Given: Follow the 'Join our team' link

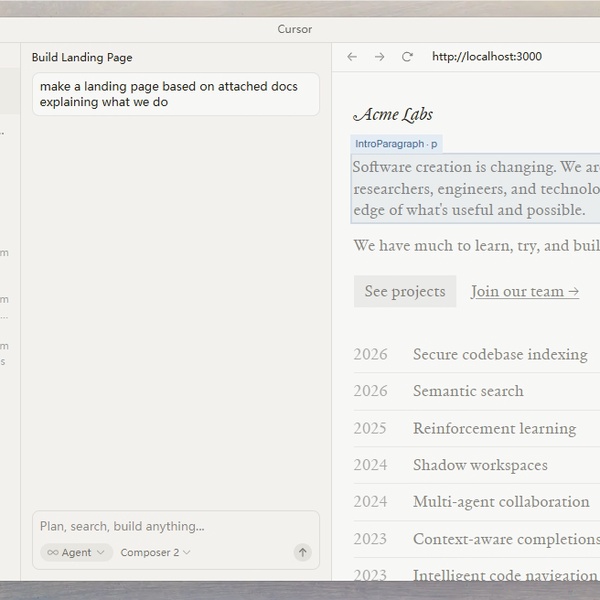Looking at the screenshot, I should (524, 291).
